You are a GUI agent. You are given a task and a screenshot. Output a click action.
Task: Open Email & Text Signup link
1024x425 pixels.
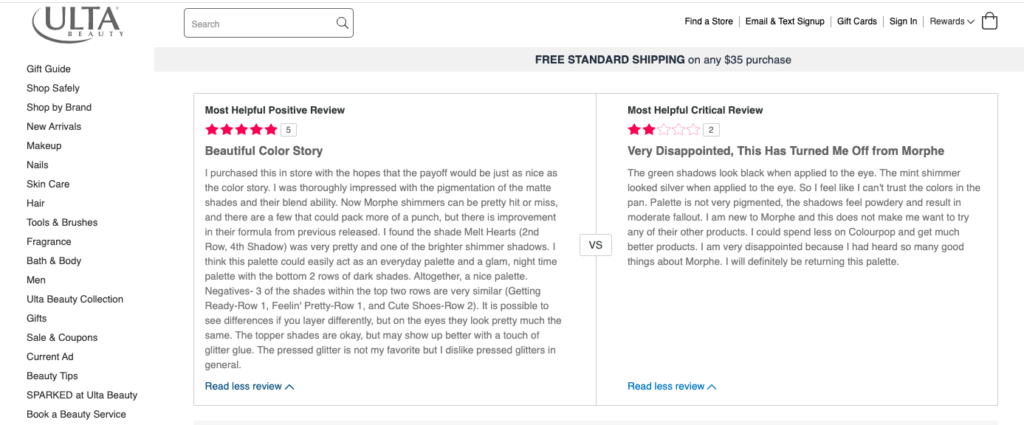785,21
